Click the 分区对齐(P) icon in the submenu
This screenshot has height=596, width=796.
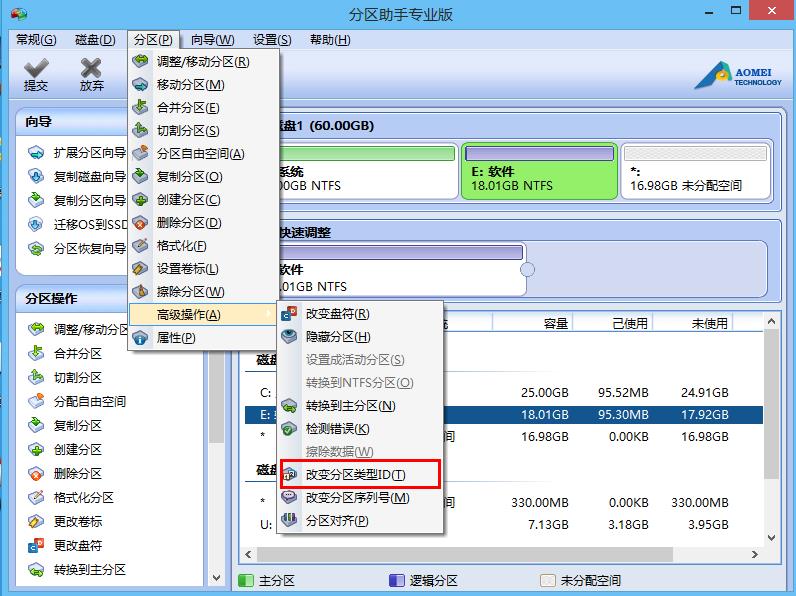(289, 520)
